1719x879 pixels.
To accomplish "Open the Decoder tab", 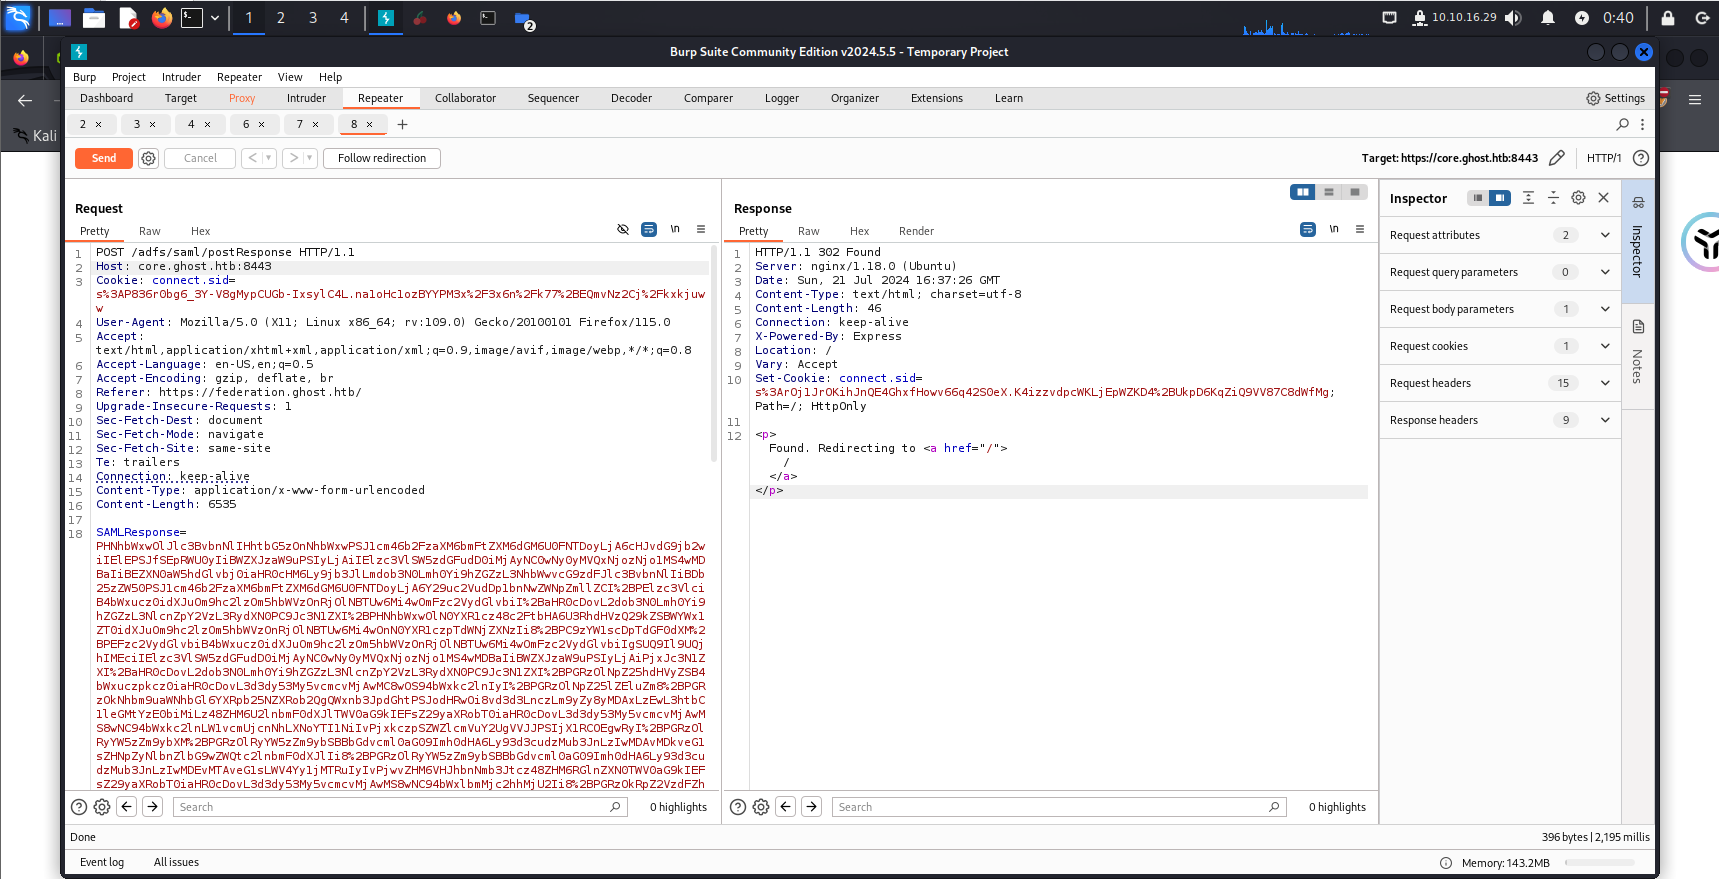I will (x=631, y=98).
